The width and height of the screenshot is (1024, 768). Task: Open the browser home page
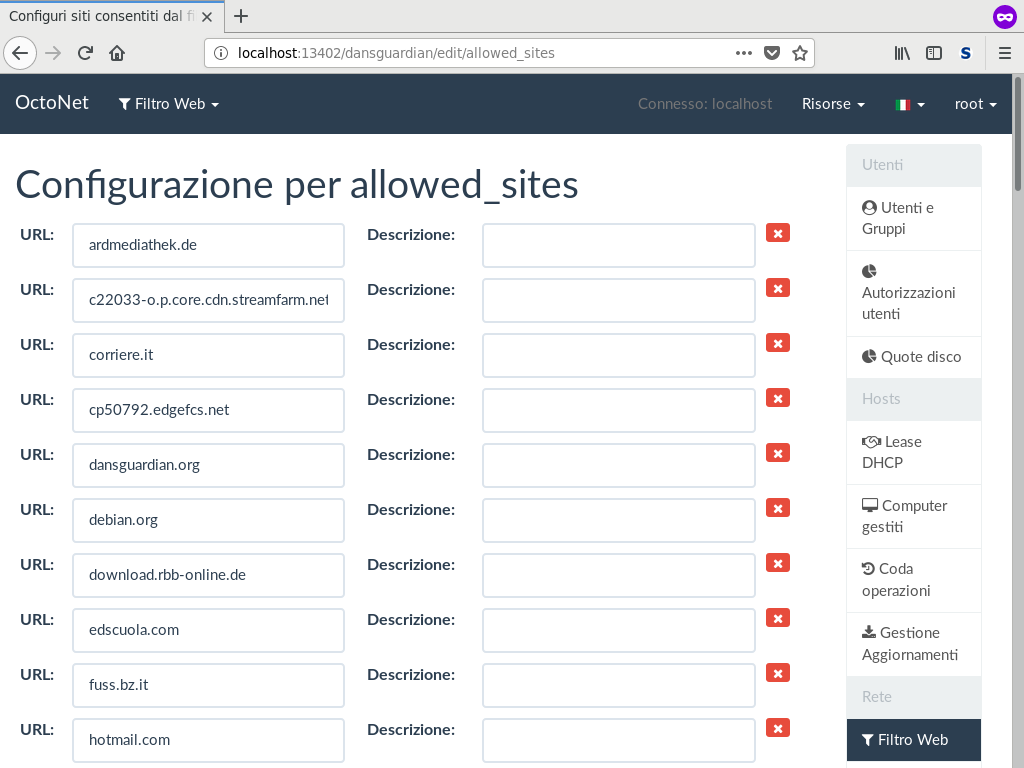pyautogui.click(x=117, y=53)
